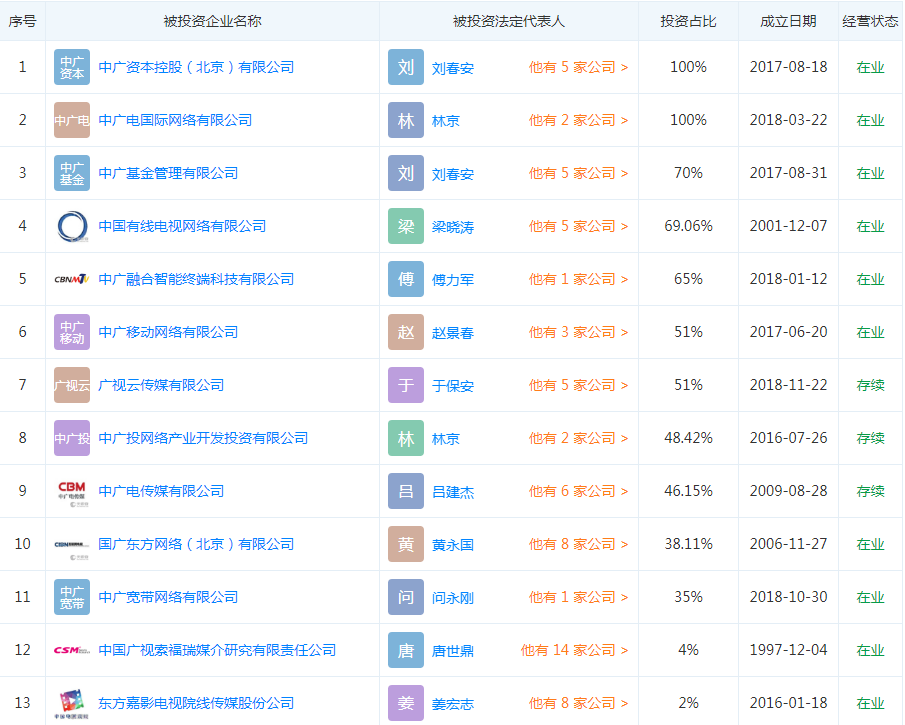Click the 2001-12-07 founding date

pos(788,226)
